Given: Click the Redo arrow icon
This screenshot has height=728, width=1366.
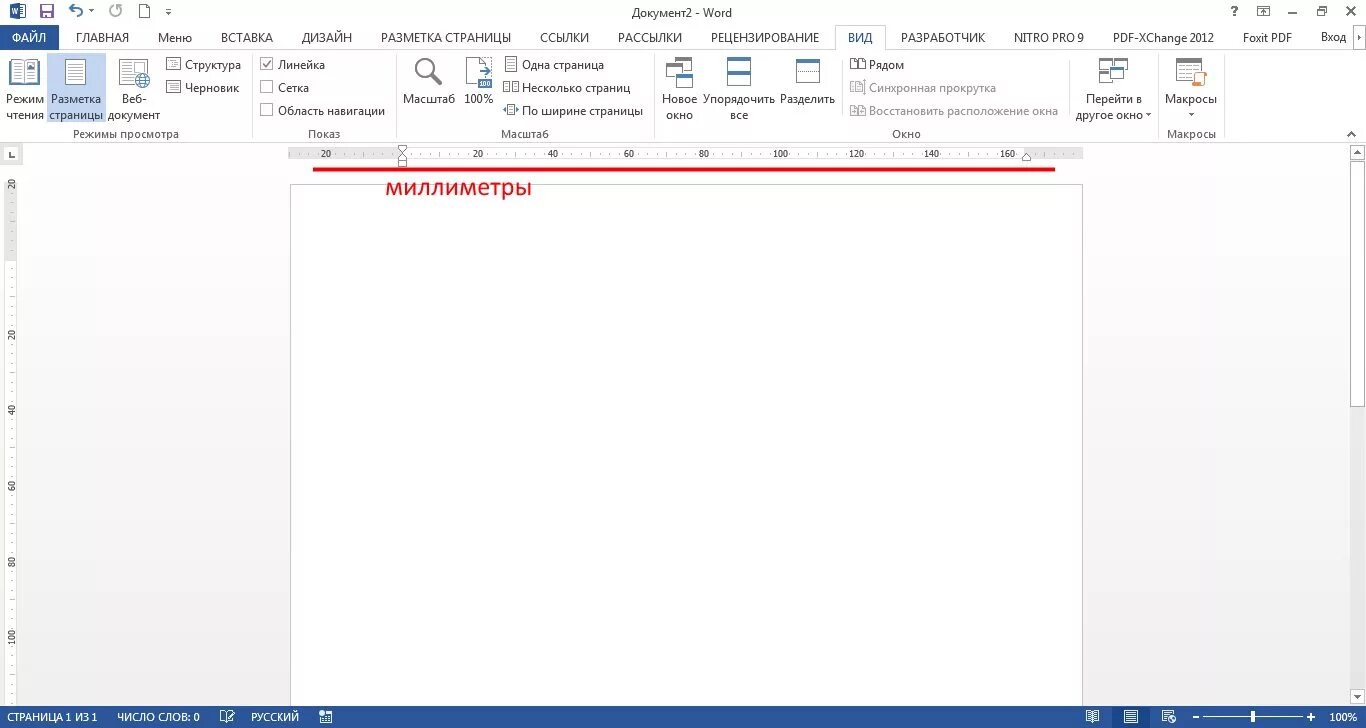Looking at the screenshot, I should 116,12.
